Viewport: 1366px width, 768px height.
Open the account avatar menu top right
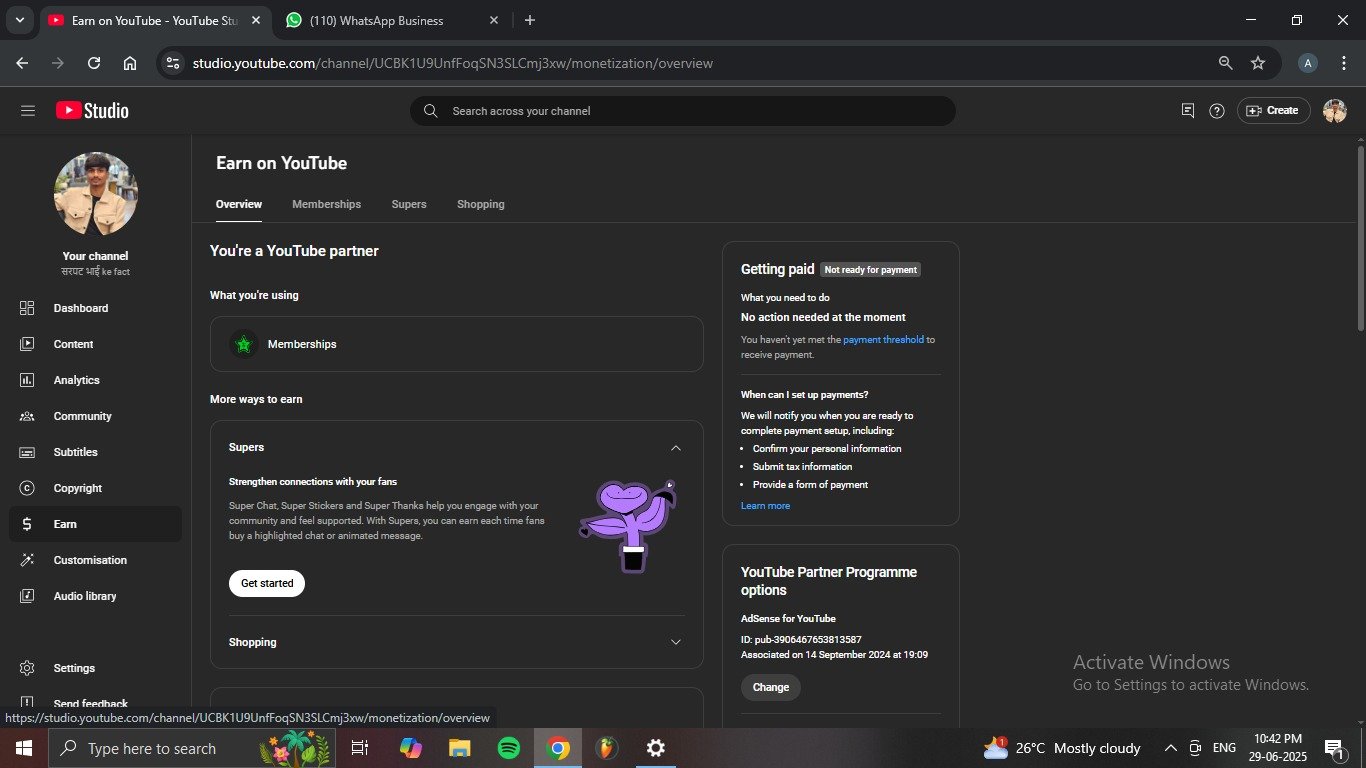click(x=1335, y=111)
